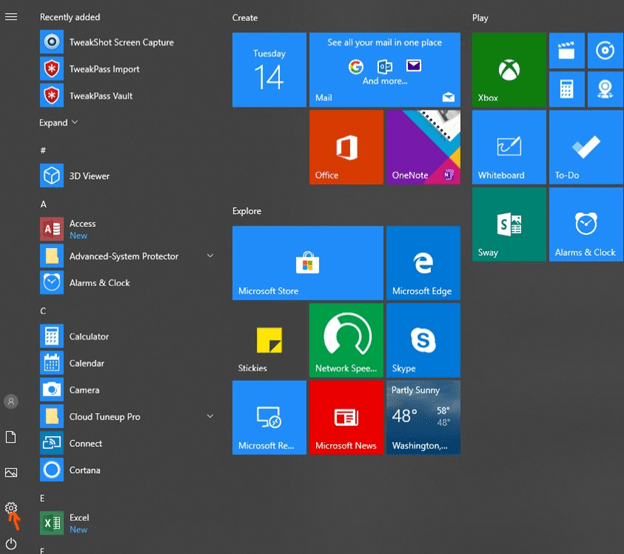Open the Groove Music disc tile
This screenshot has width=624, height=554.
click(605, 51)
